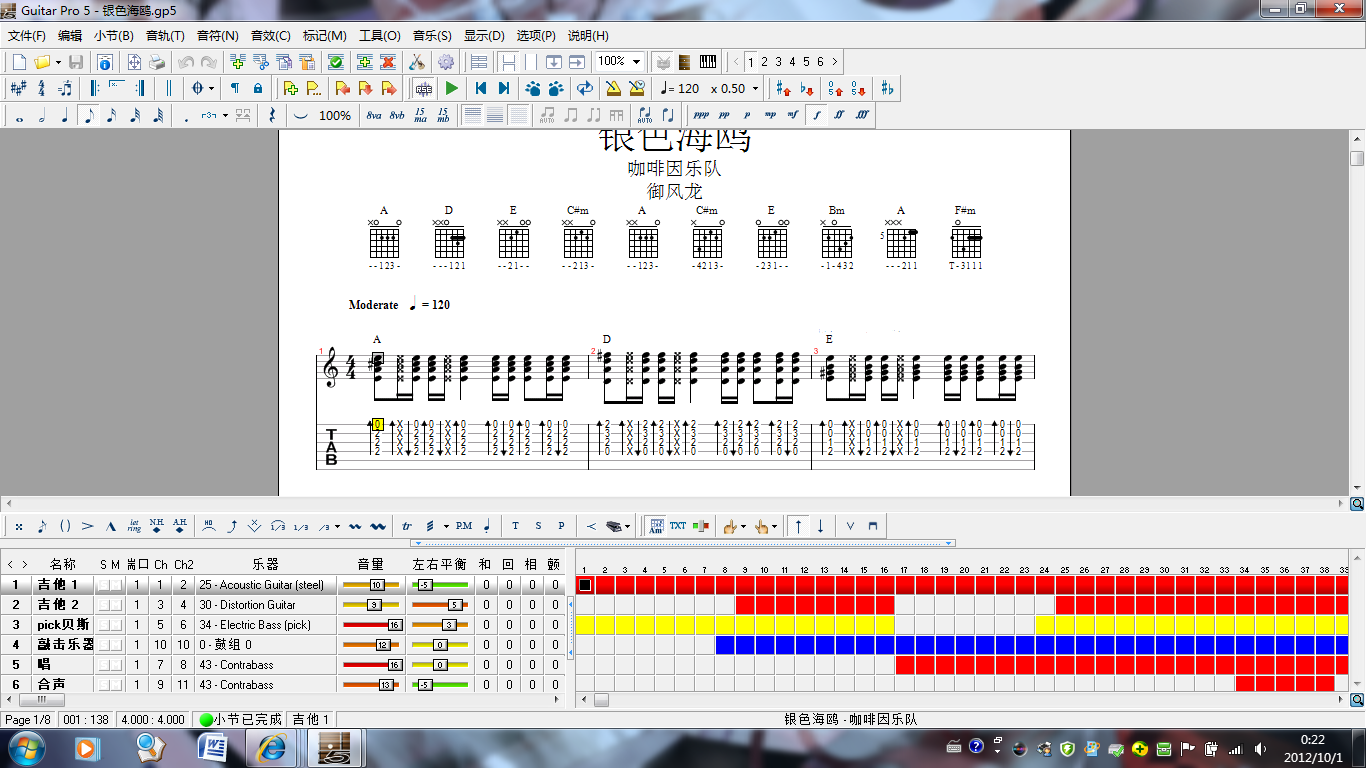The height and width of the screenshot is (768, 1366).
Task: Click the let ring effect icon
Action: tap(134, 526)
